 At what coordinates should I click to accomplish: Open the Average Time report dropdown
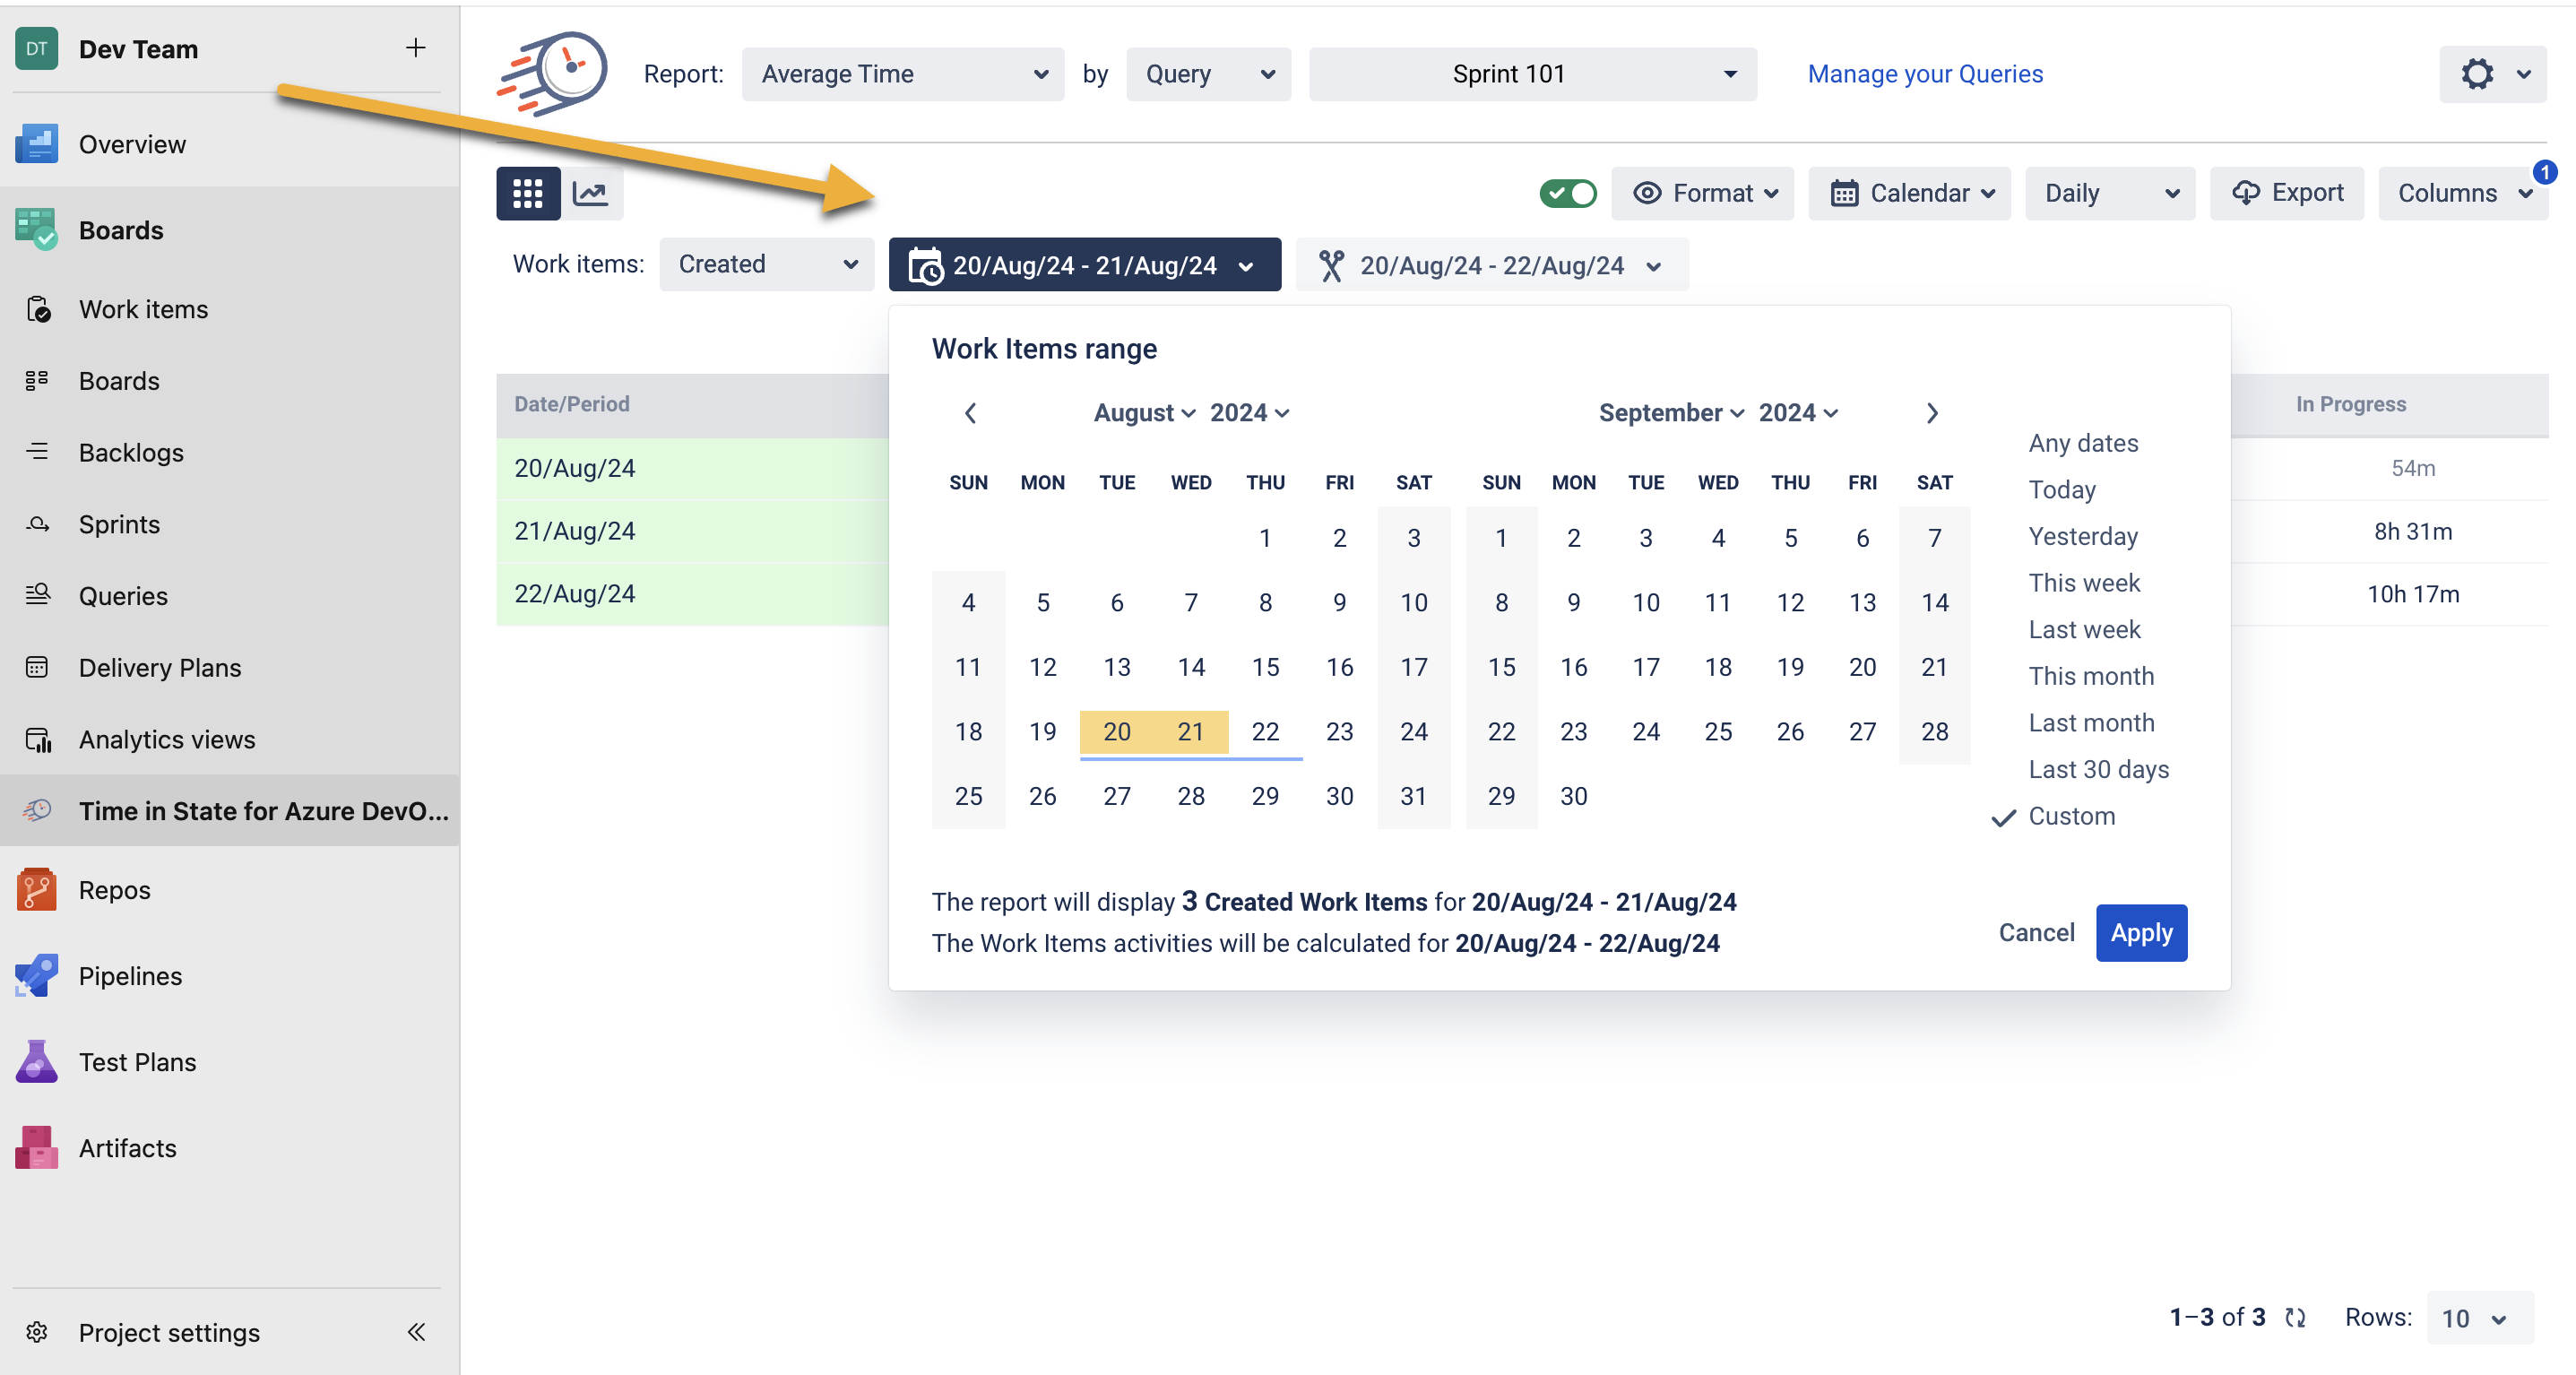click(x=902, y=74)
